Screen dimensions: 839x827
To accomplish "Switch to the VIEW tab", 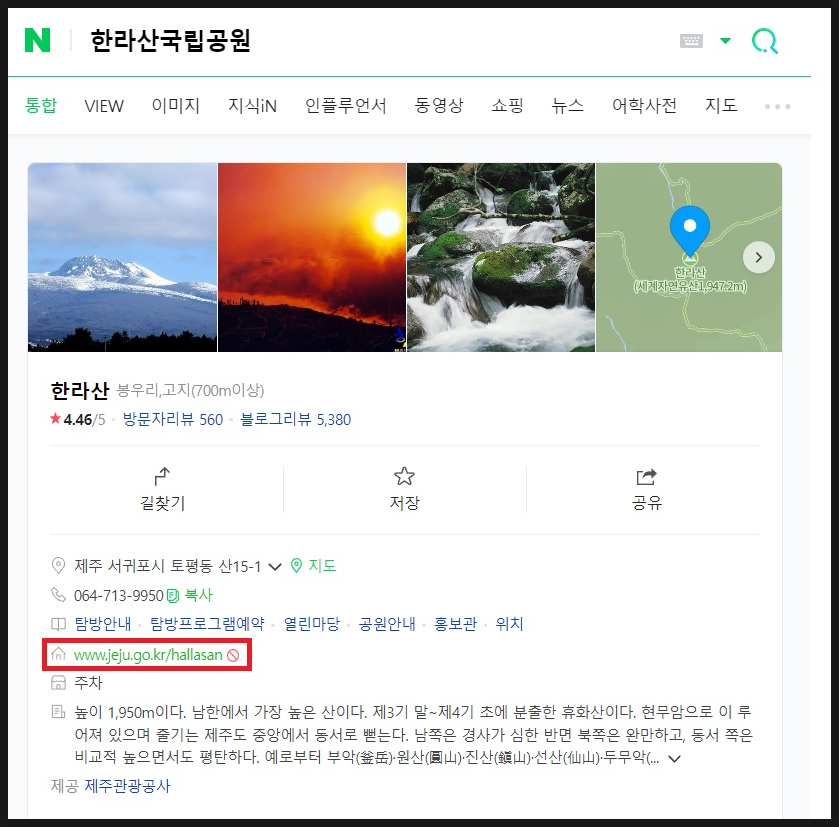I will pos(104,106).
